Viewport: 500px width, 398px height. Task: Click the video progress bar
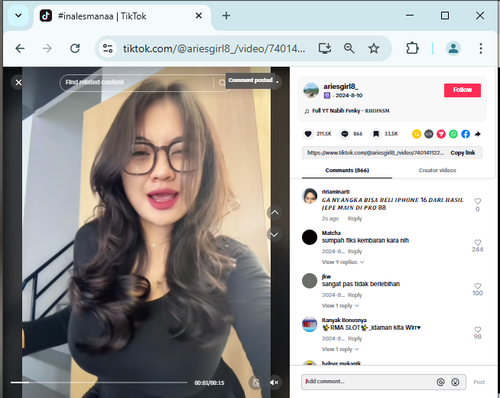(x=99, y=382)
